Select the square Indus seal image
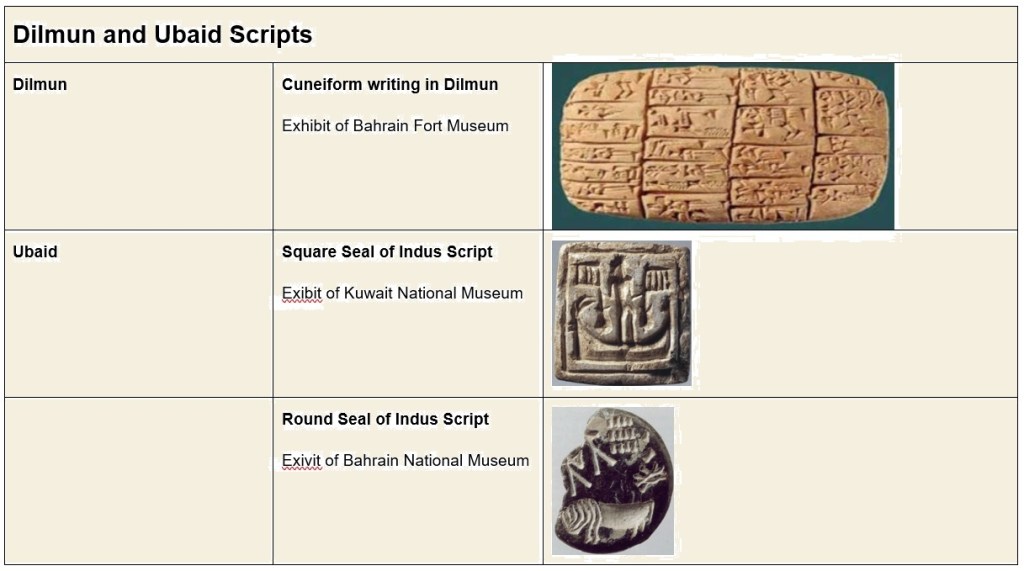Viewport: 1024px width, 571px height. 621,313
